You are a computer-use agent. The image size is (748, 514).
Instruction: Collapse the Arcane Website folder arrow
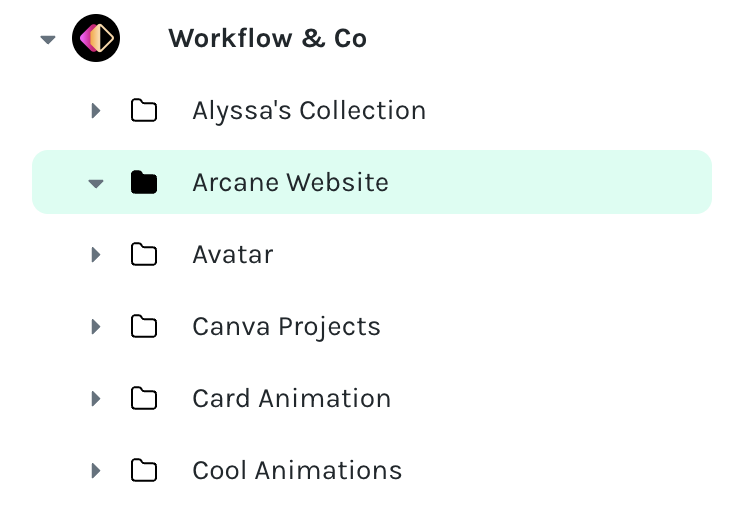(x=96, y=183)
